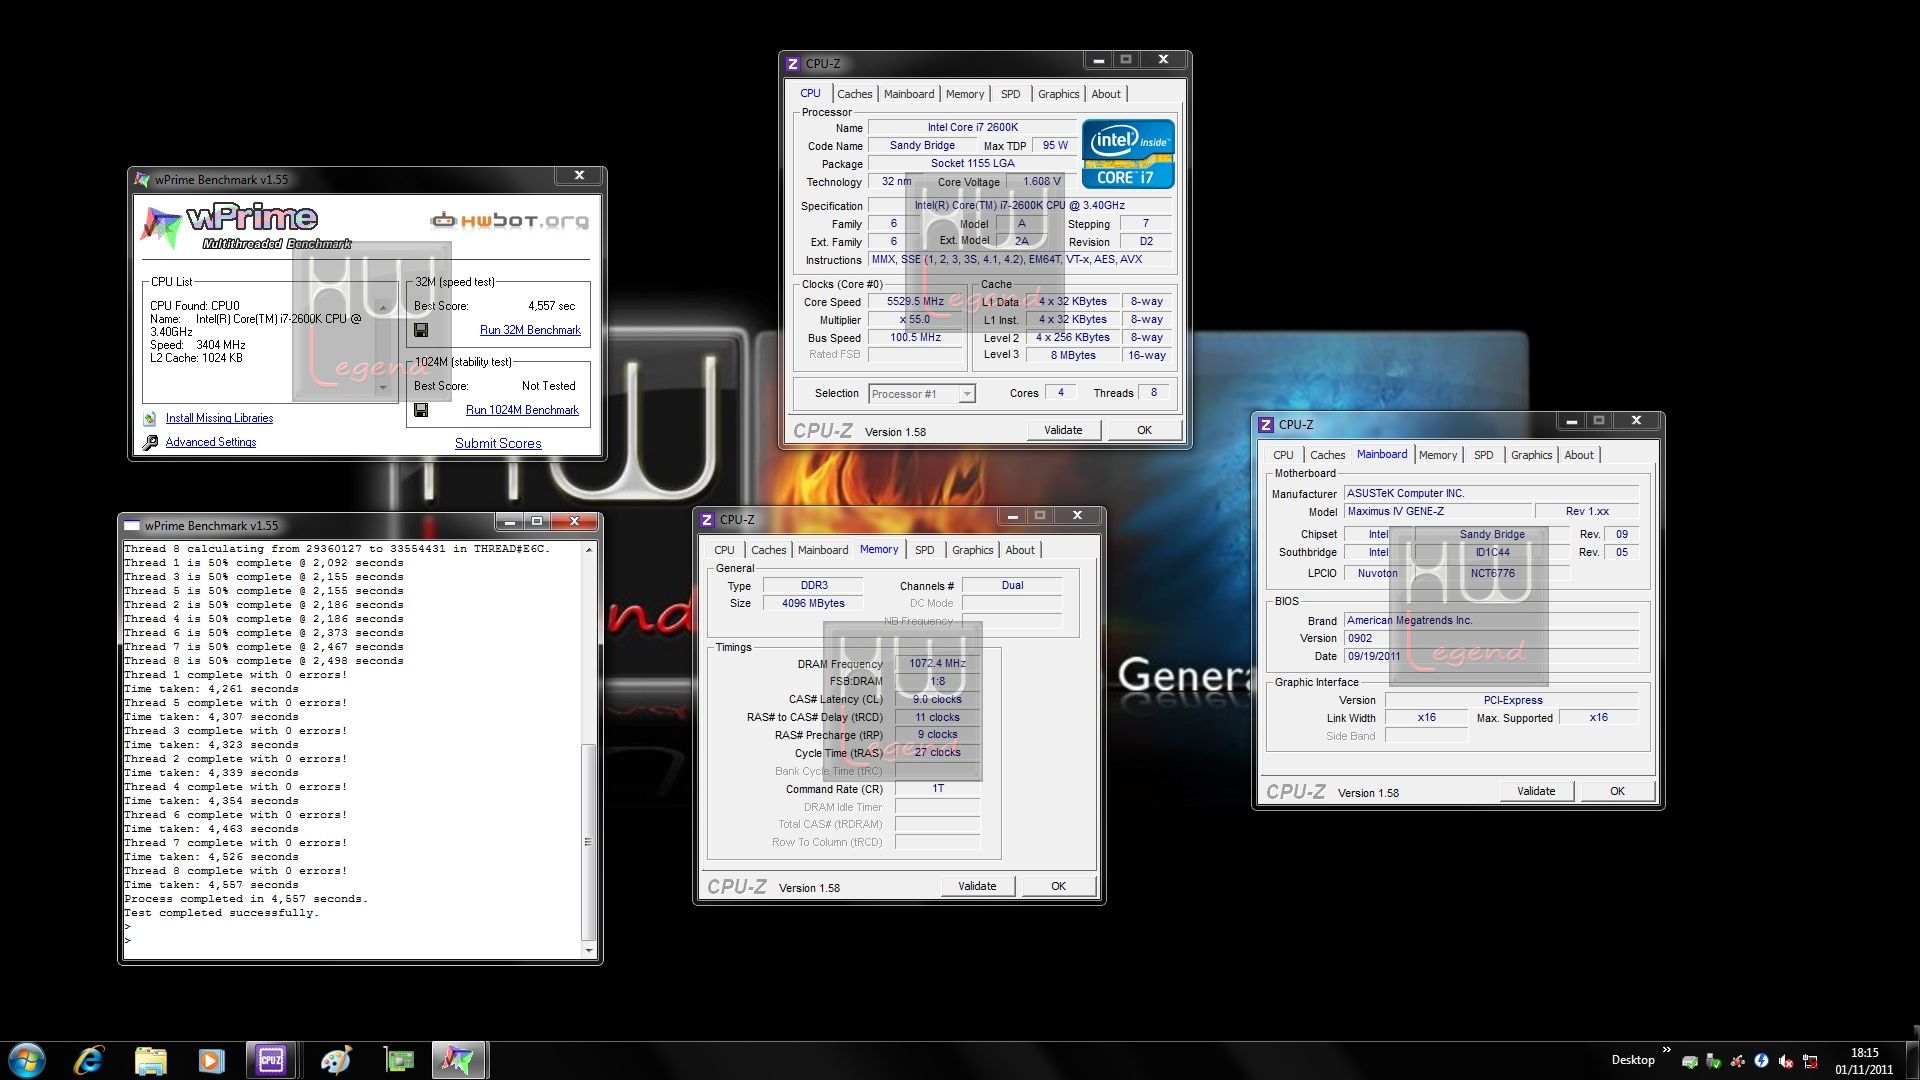Image resolution: width=1920 pixels, height=1080 pixels.
Task: Click the console window scrollbar down arrow
Action: [x=589, y=950]
